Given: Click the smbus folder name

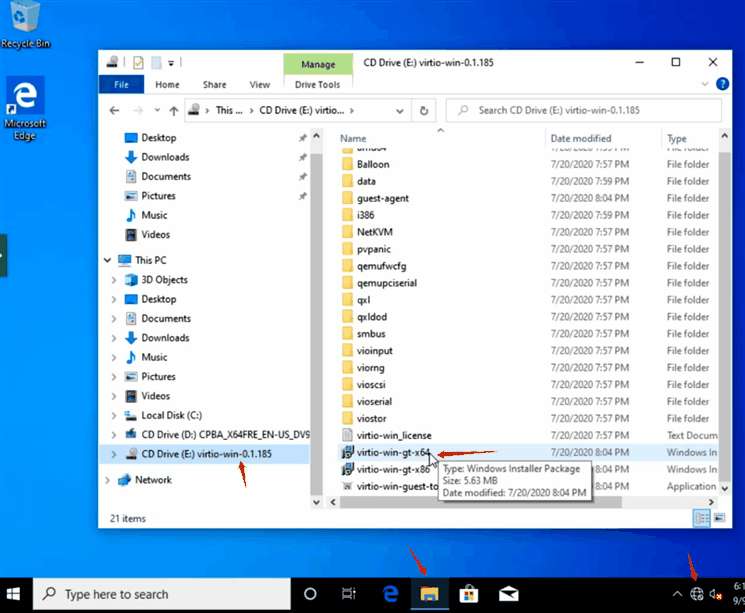Looking at the screenshot, I should (x=371, y=334).
